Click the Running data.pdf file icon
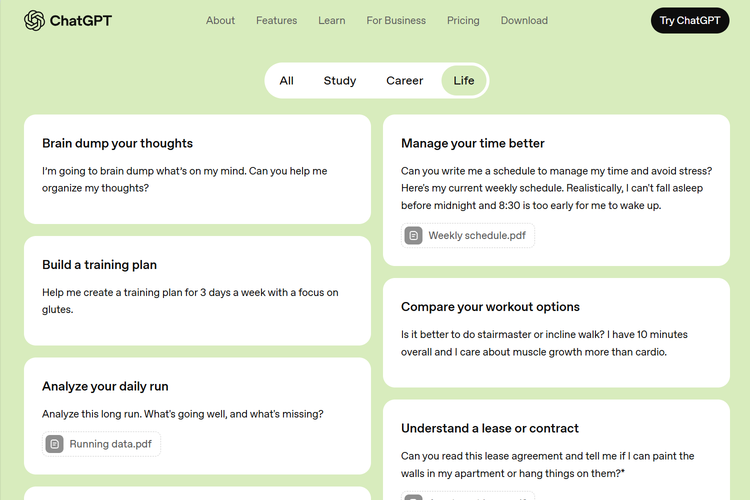Image resolution: width=750 pixels, height=500 pixels. click(x=54, y=444)
